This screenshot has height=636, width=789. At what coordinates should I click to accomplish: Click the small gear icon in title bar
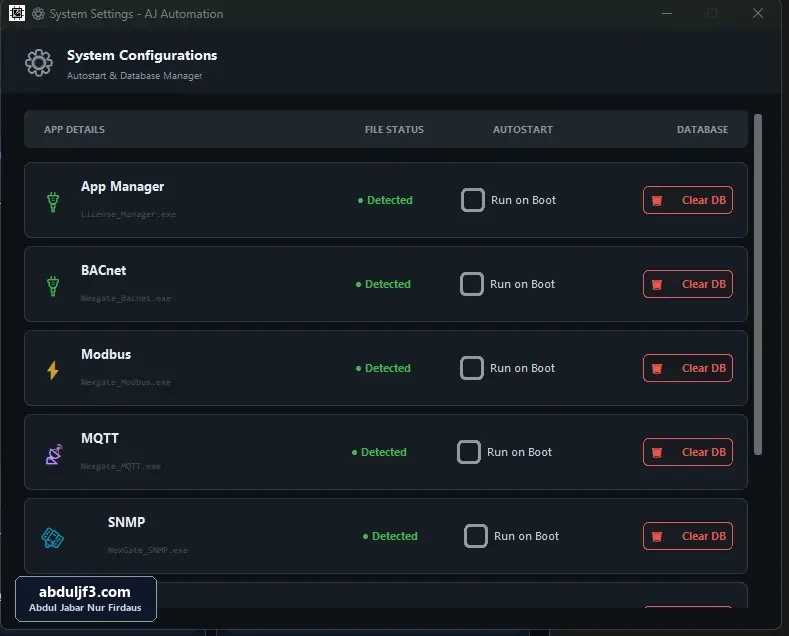click(x=38, y=14)
